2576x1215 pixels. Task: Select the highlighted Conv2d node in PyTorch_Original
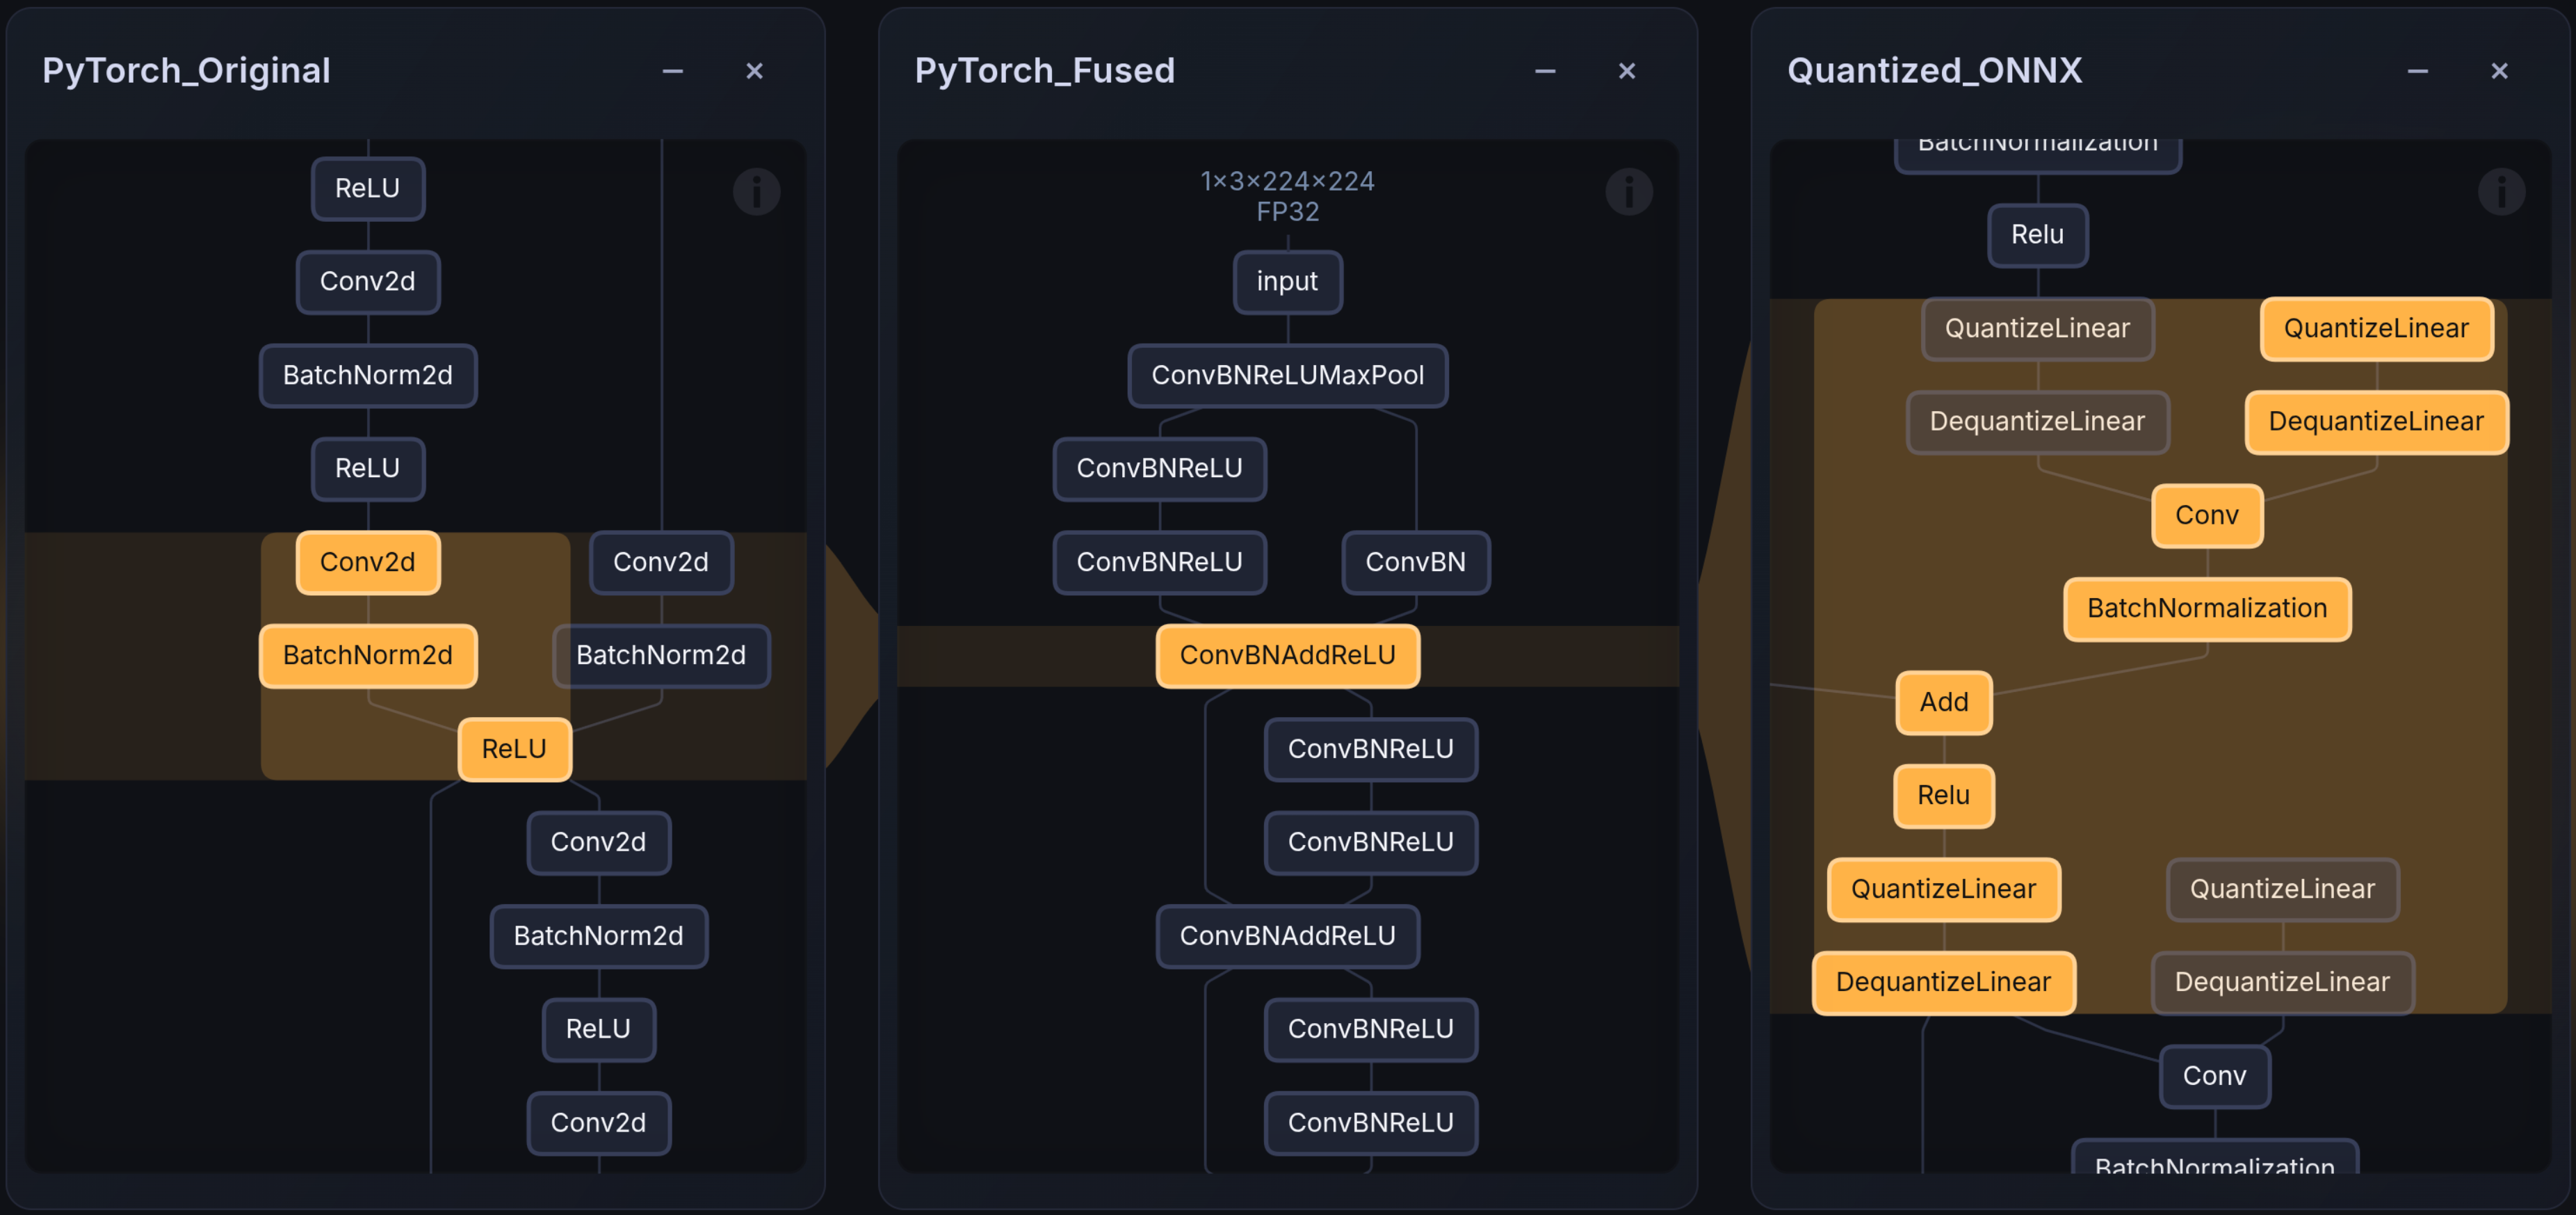click(x=368, y=562)
